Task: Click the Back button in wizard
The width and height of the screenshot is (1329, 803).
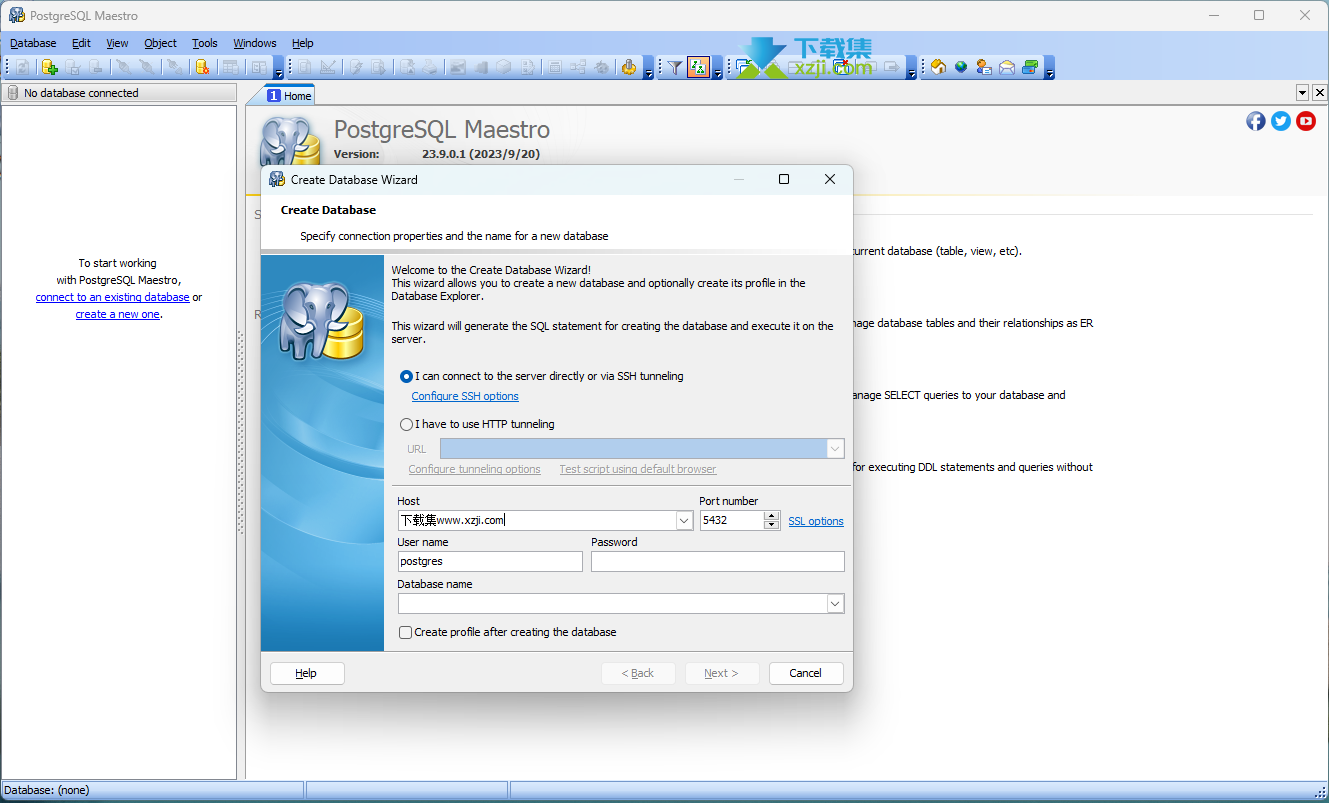Action: tap(638, 673)
